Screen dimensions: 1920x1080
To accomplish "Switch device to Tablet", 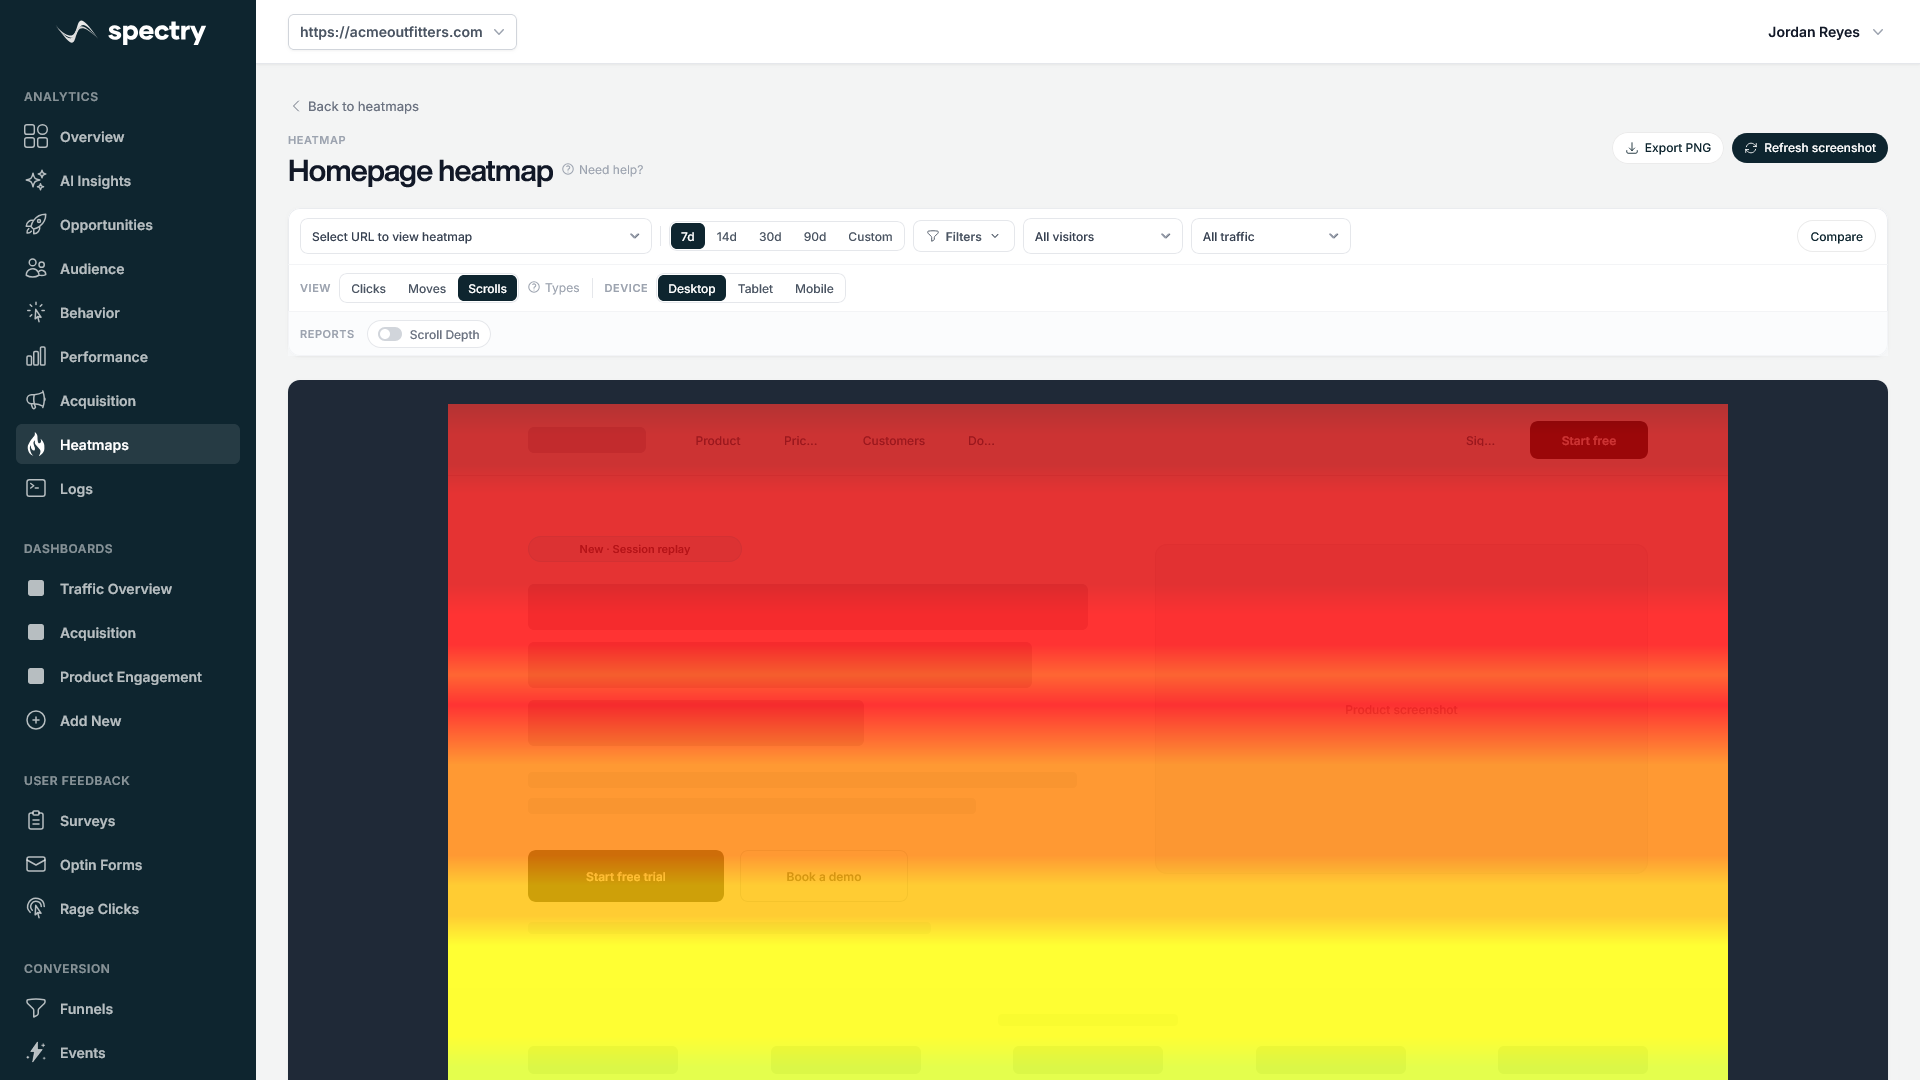I will point(755,288).
